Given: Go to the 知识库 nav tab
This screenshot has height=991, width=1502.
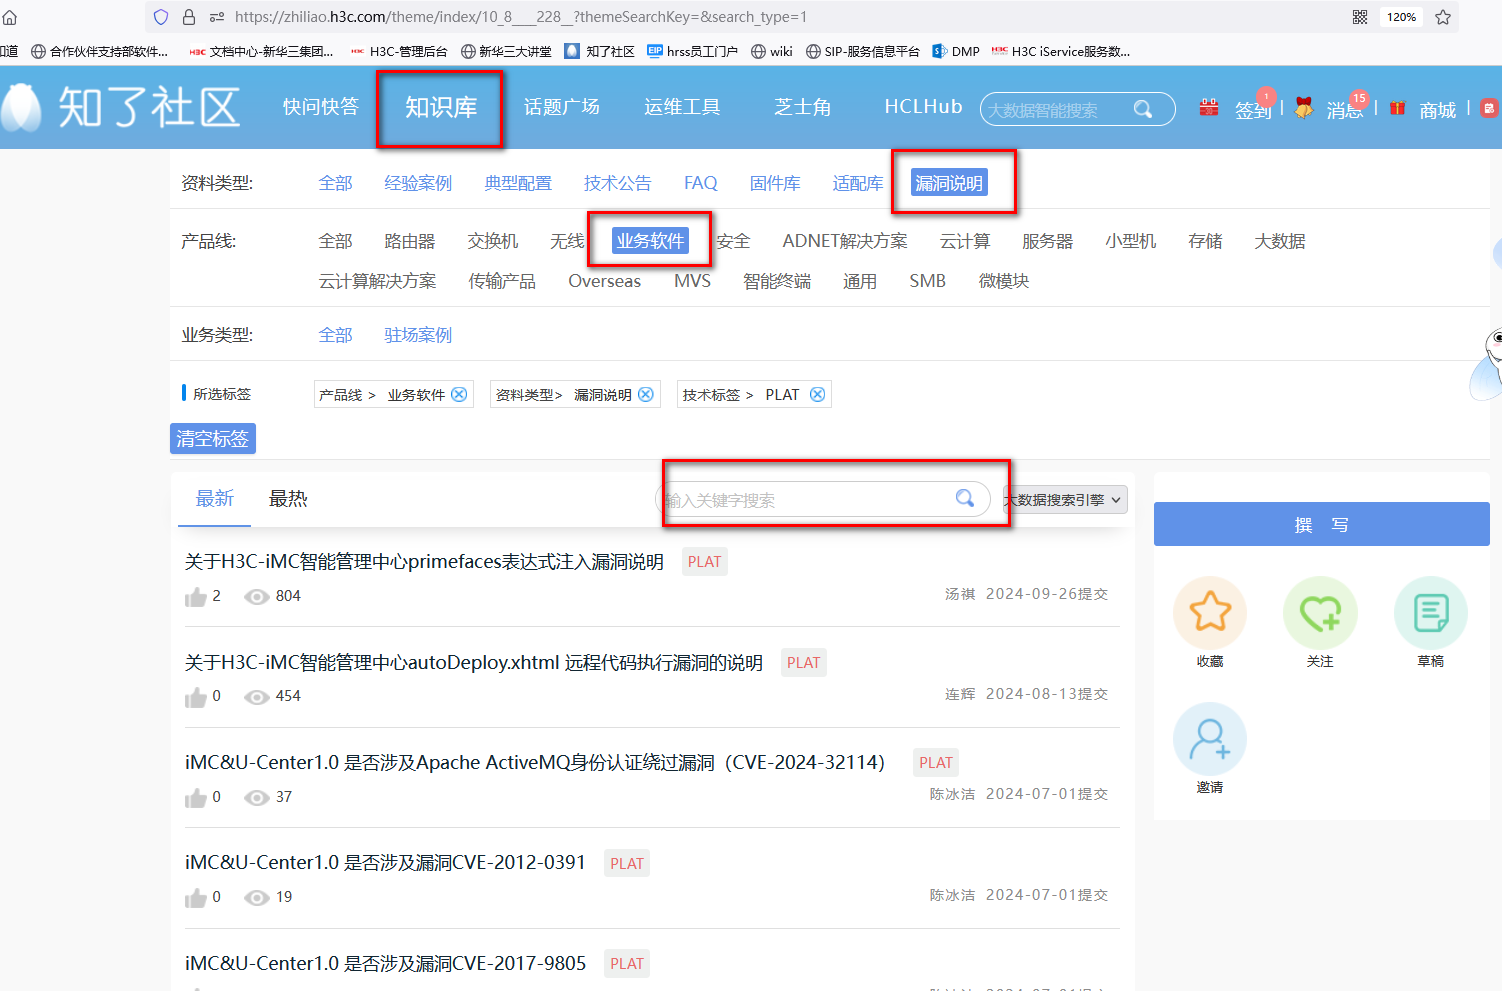Looking at the screenshot, I should pos(441,108).
